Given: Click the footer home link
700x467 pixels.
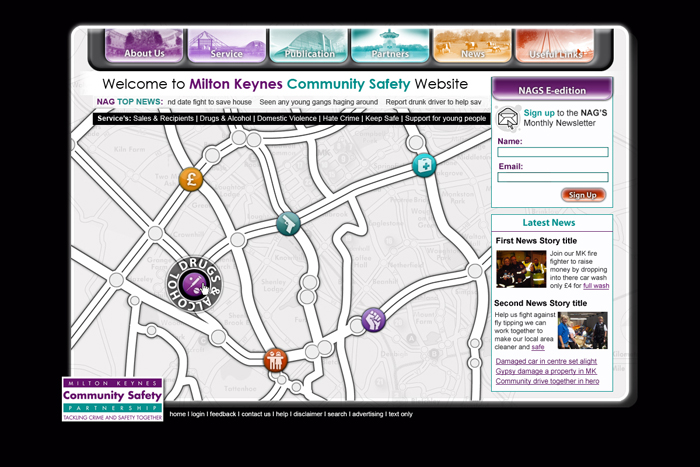Looking at the screenshot, I should [177, 414].
